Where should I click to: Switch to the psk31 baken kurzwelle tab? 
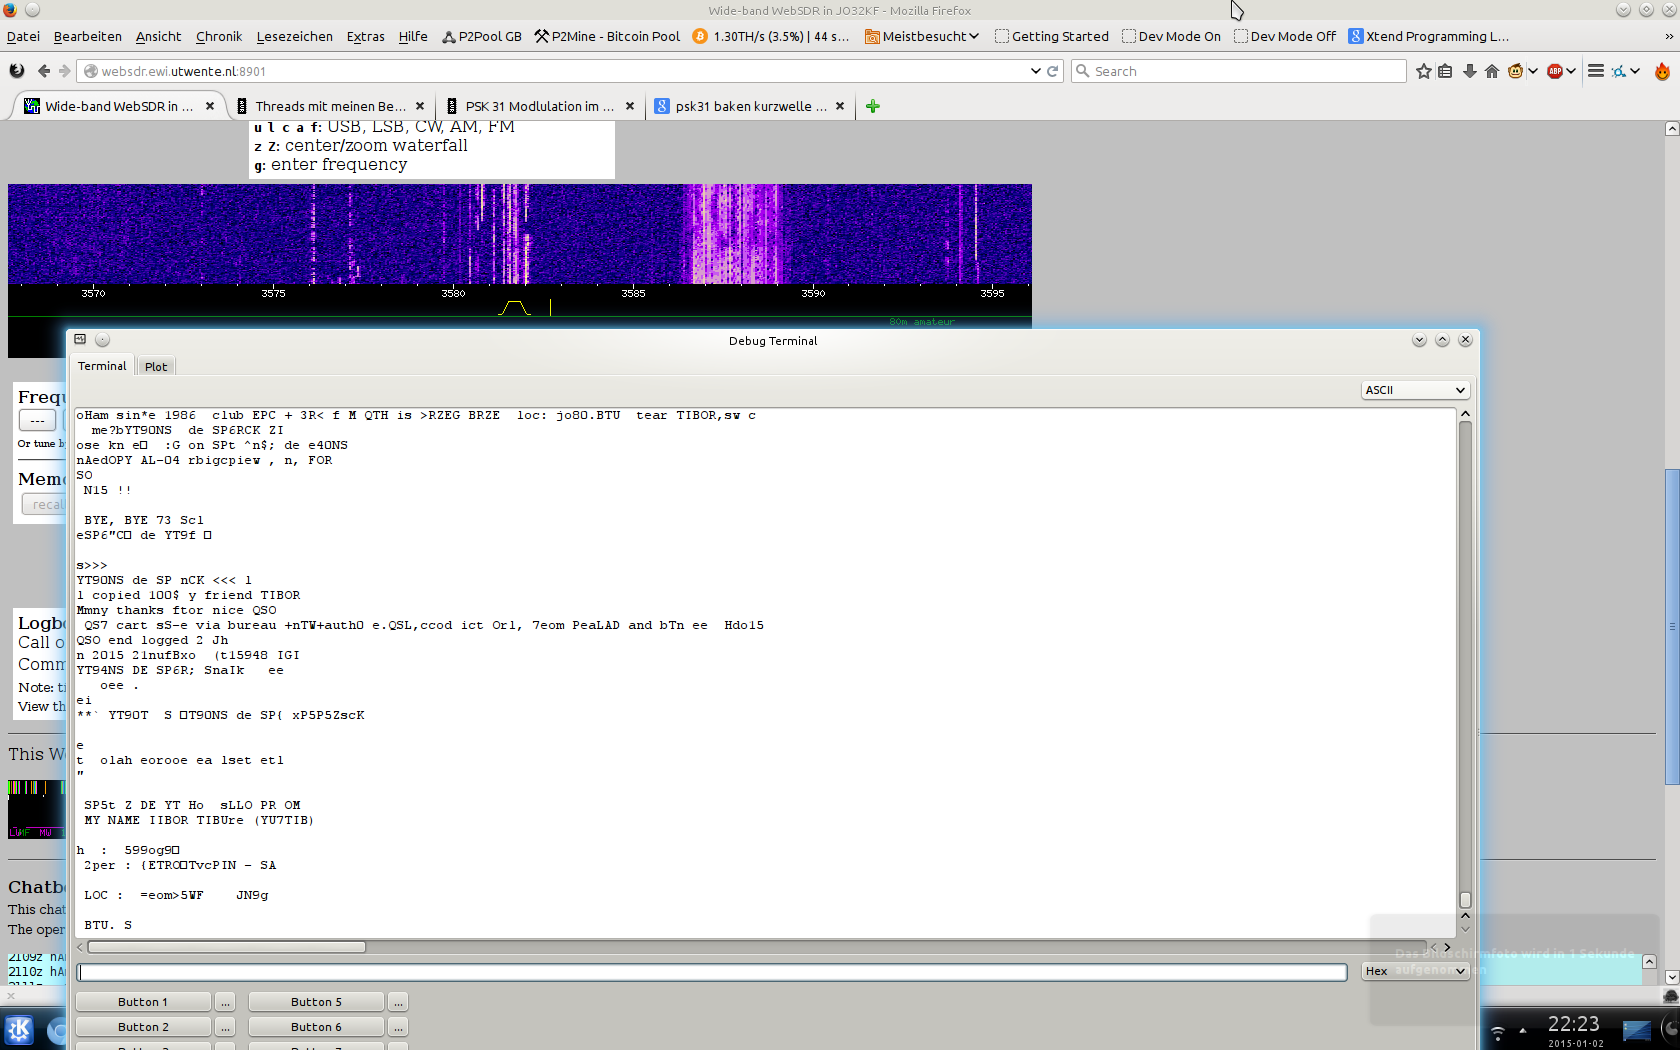tap(750, 106)
